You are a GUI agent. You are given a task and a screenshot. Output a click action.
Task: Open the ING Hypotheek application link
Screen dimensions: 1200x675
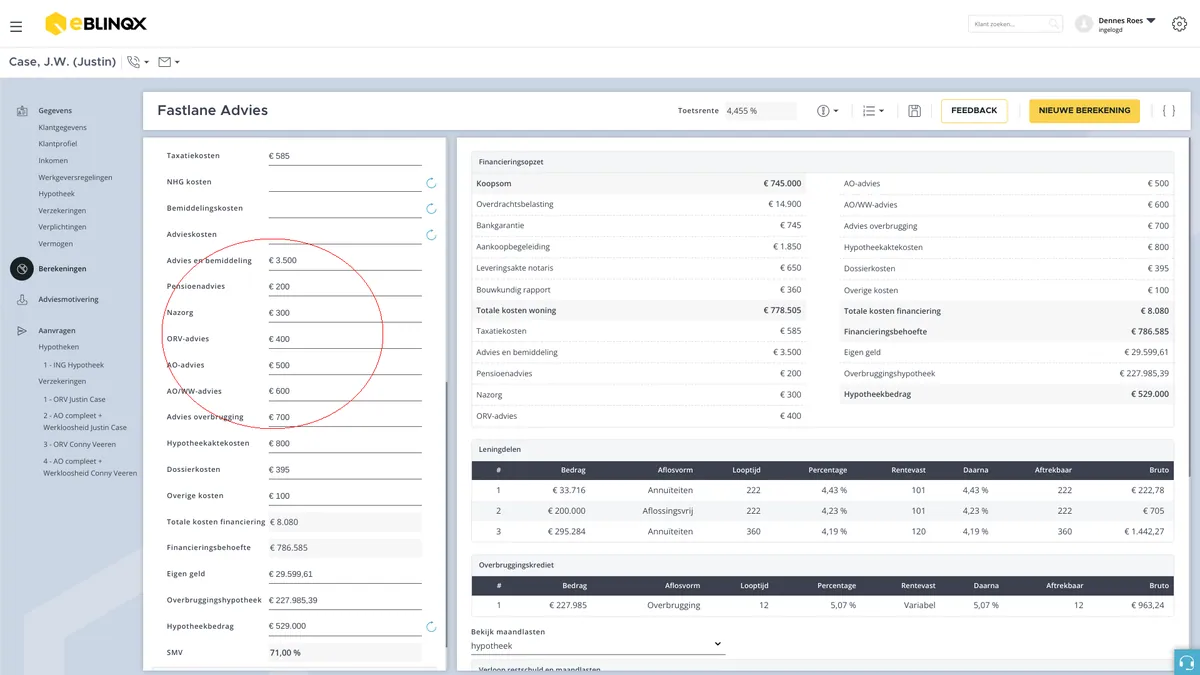[x=73, y=365]
